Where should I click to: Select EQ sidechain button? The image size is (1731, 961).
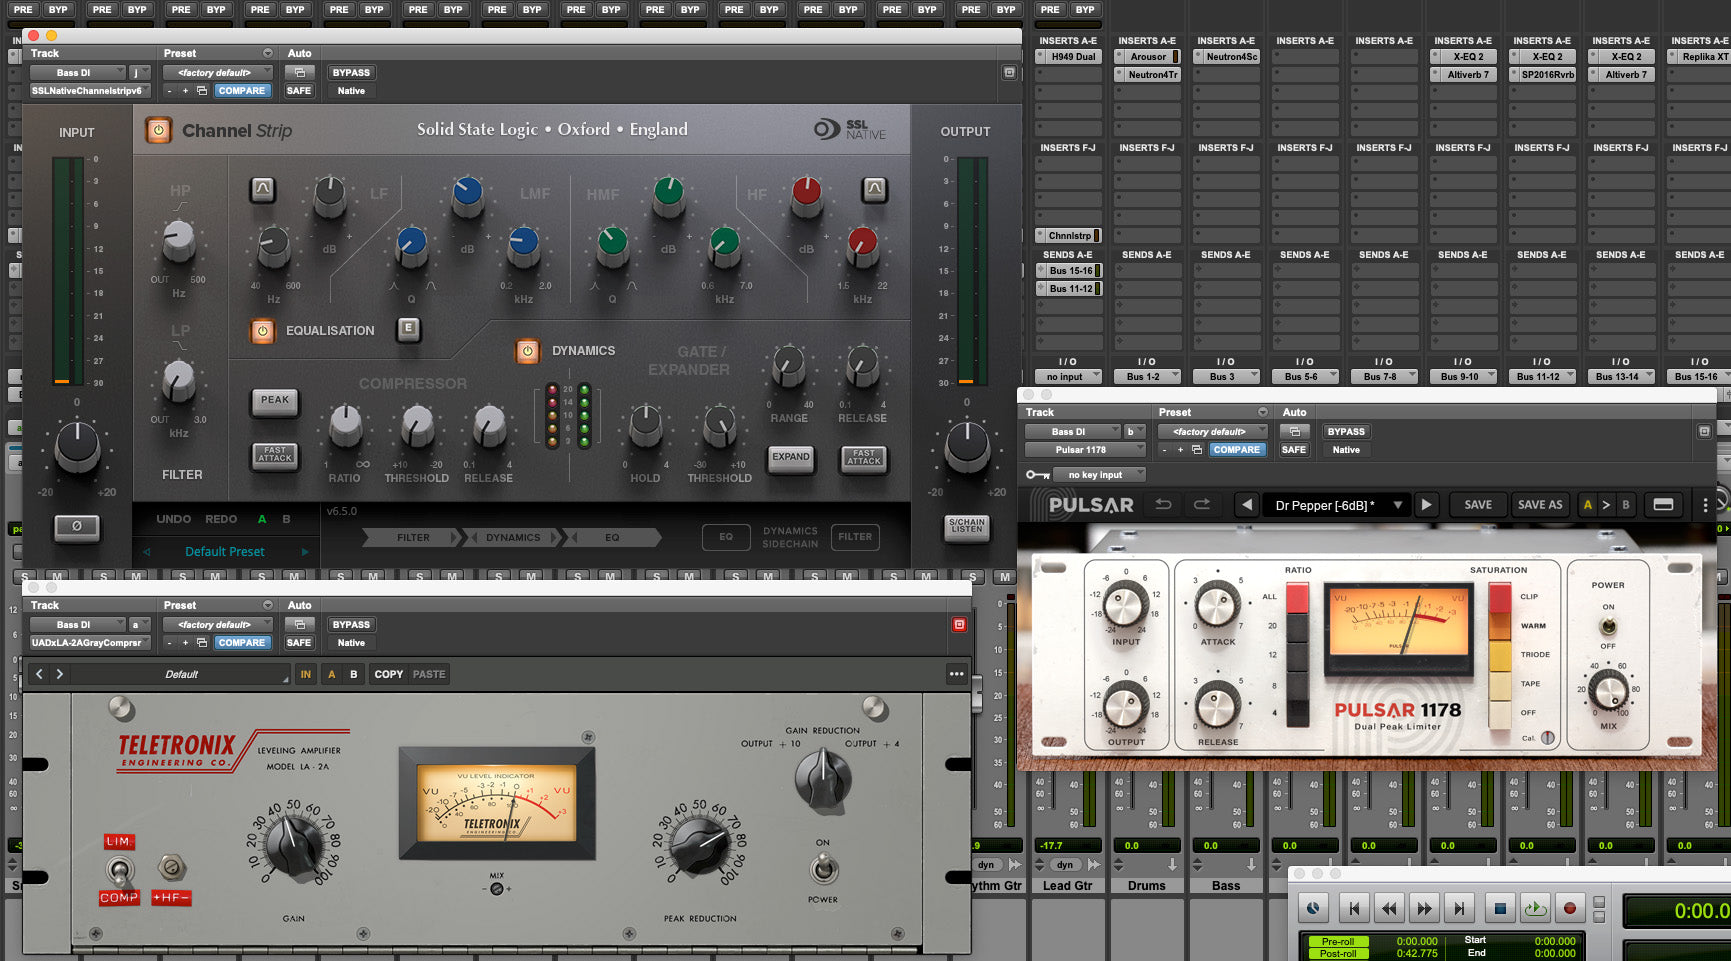pos(726,537)
